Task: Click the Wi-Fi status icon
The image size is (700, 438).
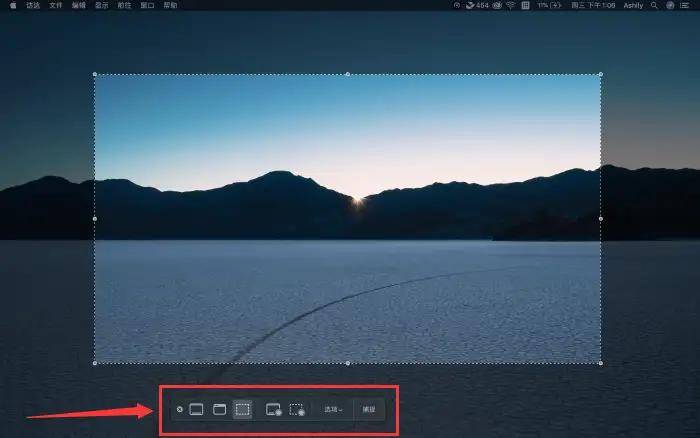Action: (x=510, y=5)
